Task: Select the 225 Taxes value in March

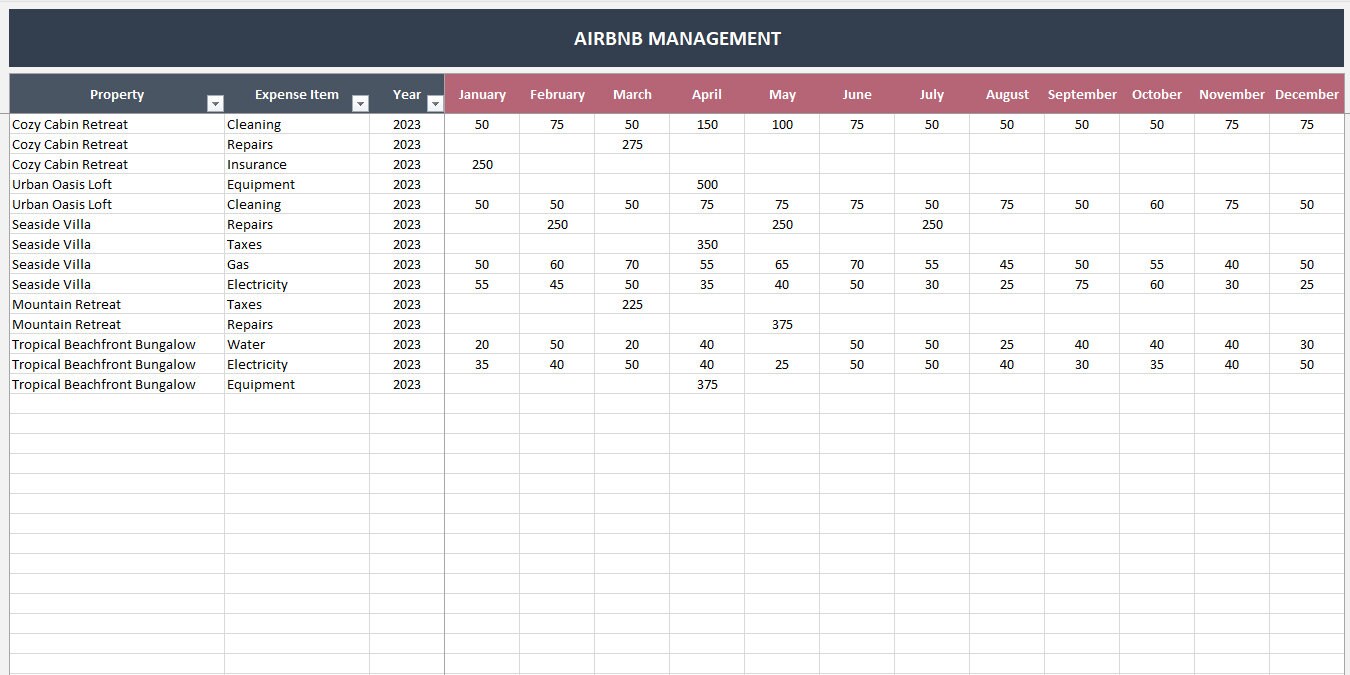Action: tap(632, 304)
